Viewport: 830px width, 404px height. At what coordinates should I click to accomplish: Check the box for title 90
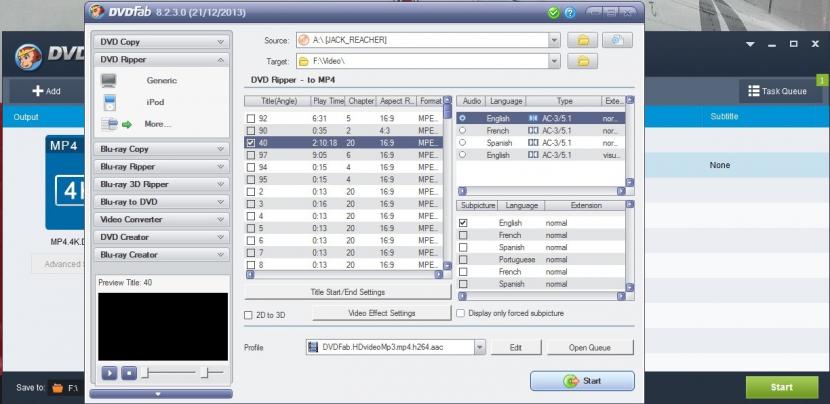coord(251,131)
